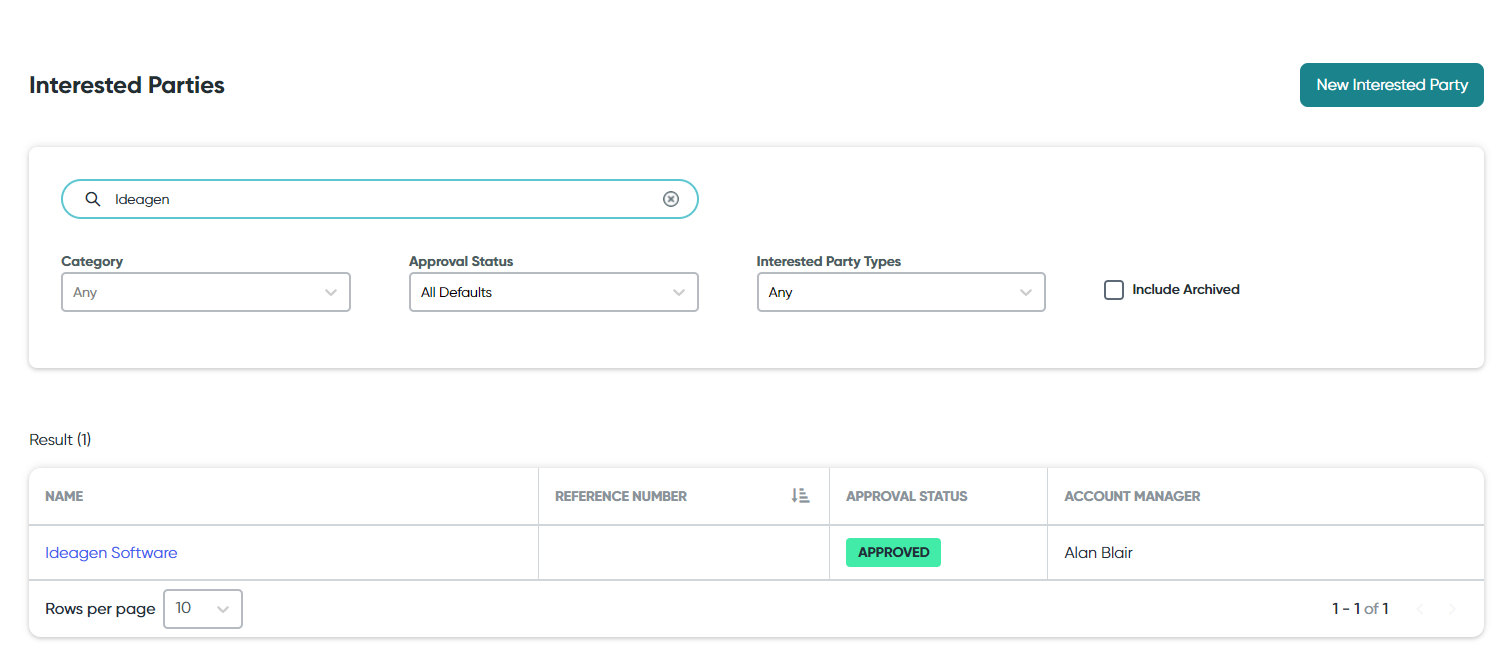Go to the next page arrow
The height and width of the screenshot is (649, 1502).
1453,608
